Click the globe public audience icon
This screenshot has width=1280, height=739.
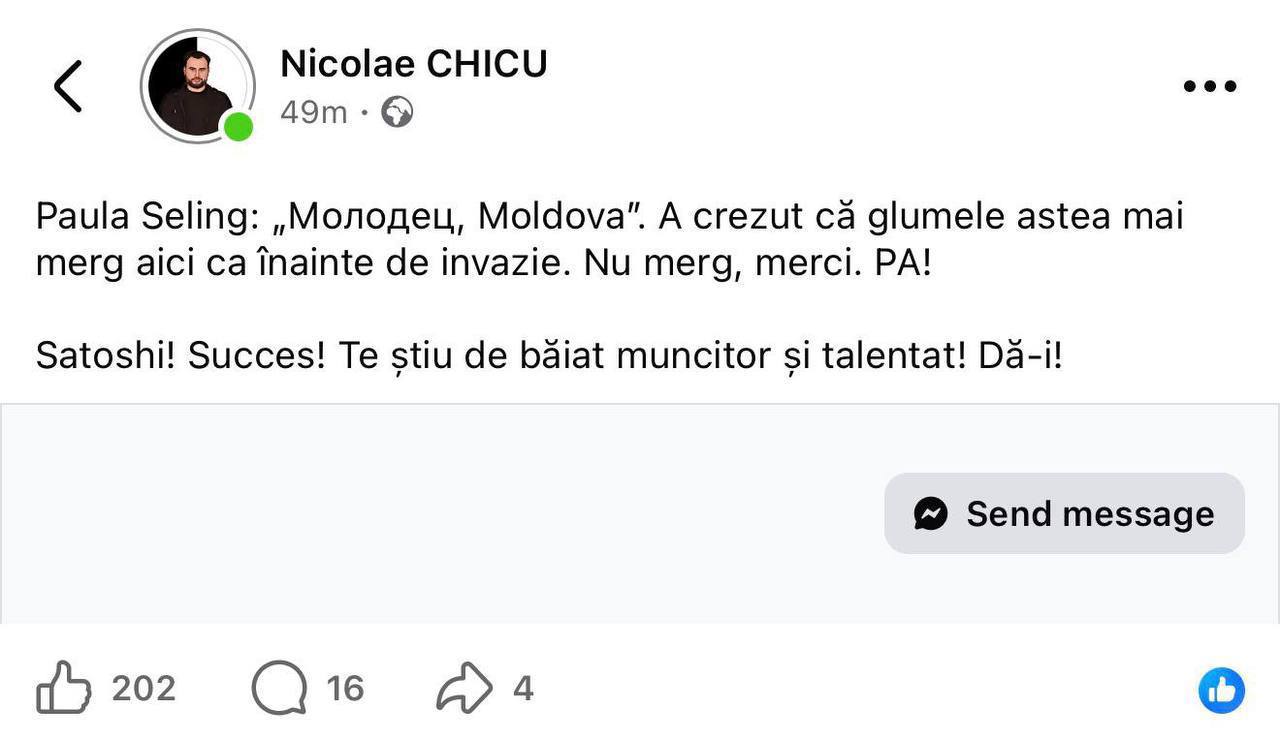pos(397,112)
